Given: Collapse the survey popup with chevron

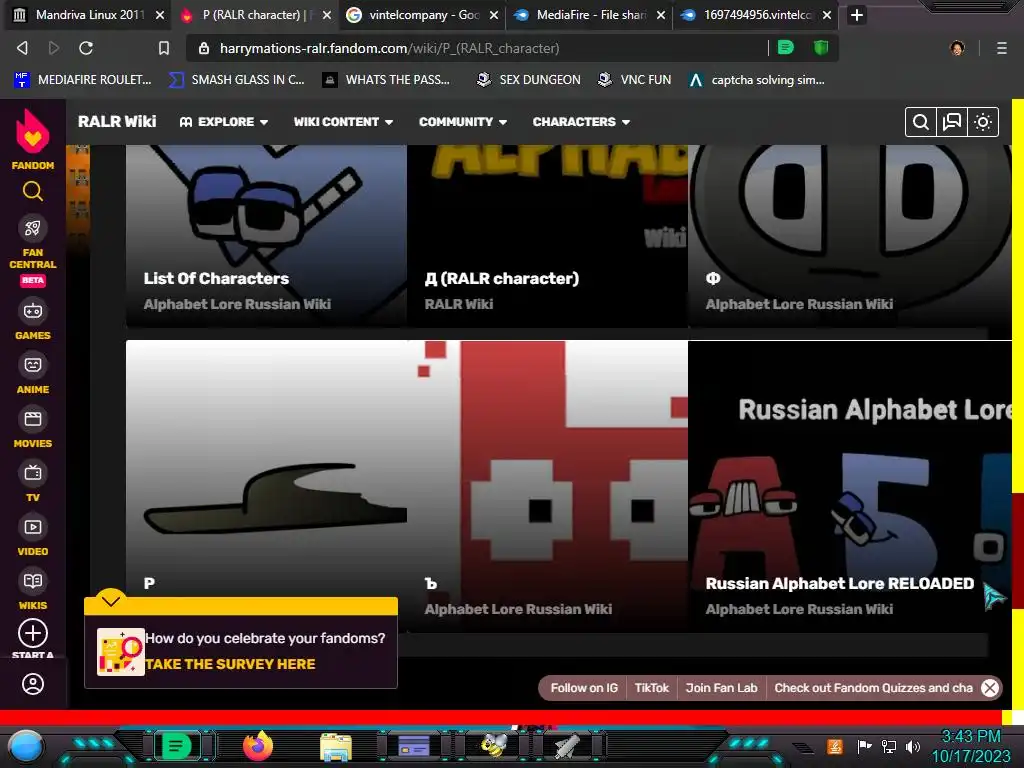Looking at the screenshot, I should 111,600.
